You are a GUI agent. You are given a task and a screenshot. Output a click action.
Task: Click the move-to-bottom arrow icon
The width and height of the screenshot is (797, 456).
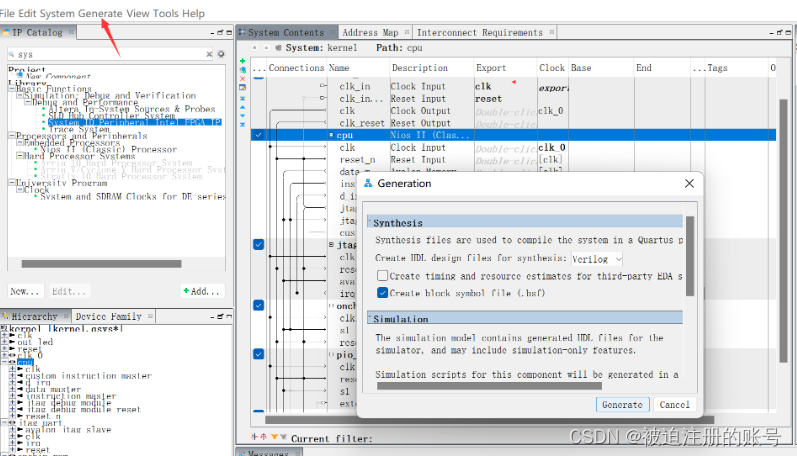(x=242, y=124)
